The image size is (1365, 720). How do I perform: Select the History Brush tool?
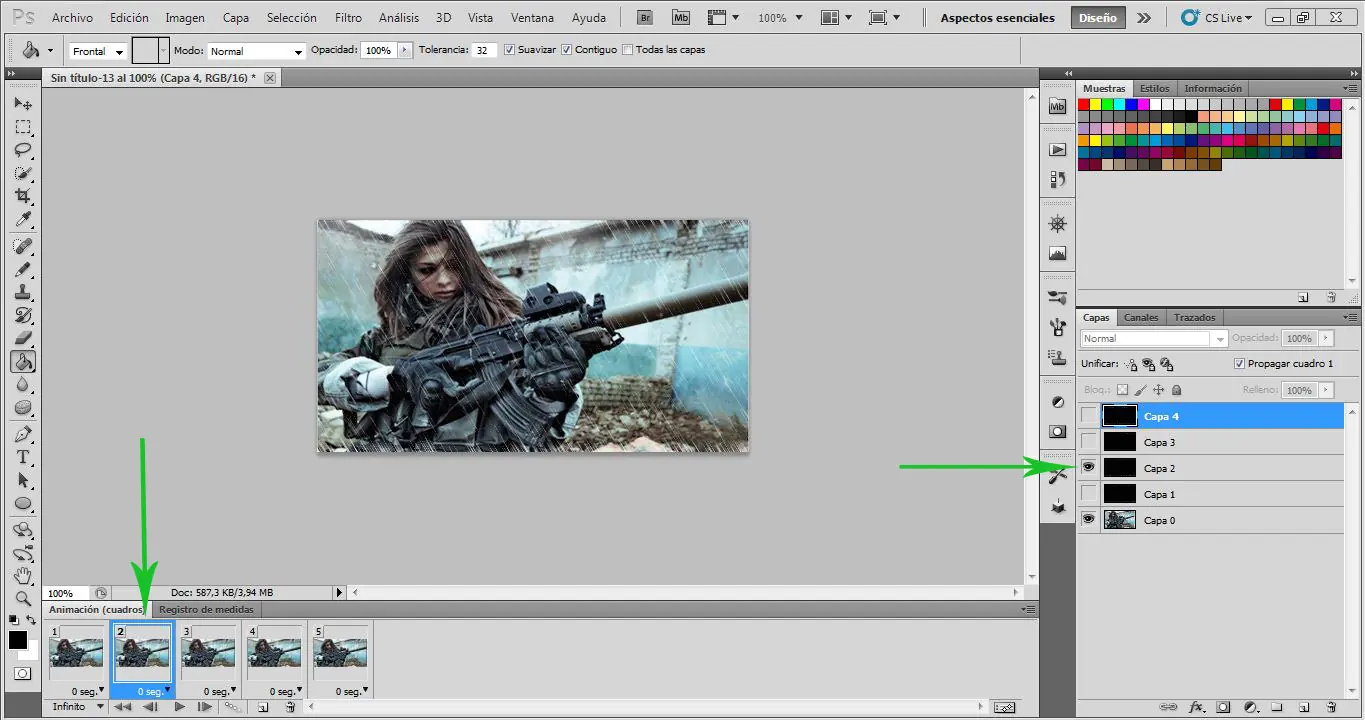[23, 315]
